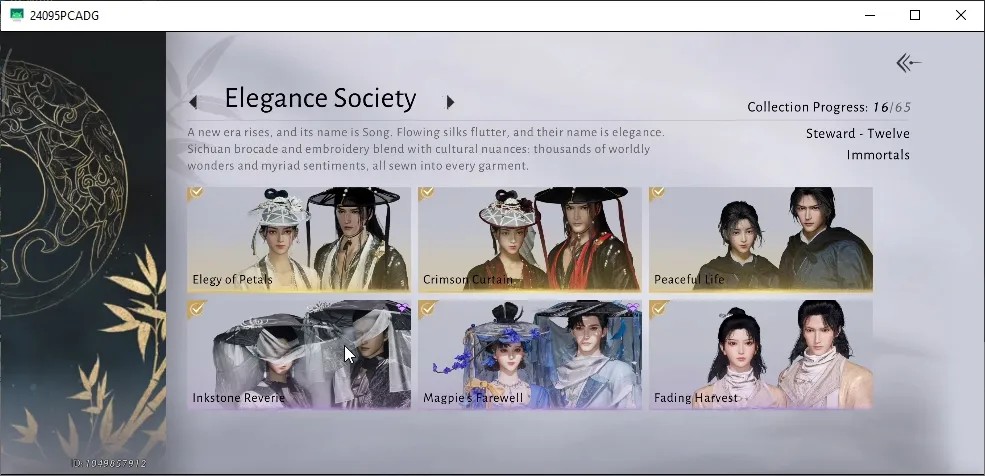Image resolution: width=985 pixels, height=476 pixels.
Task: Click the Elegance Society title
Action: click(320, 99)
